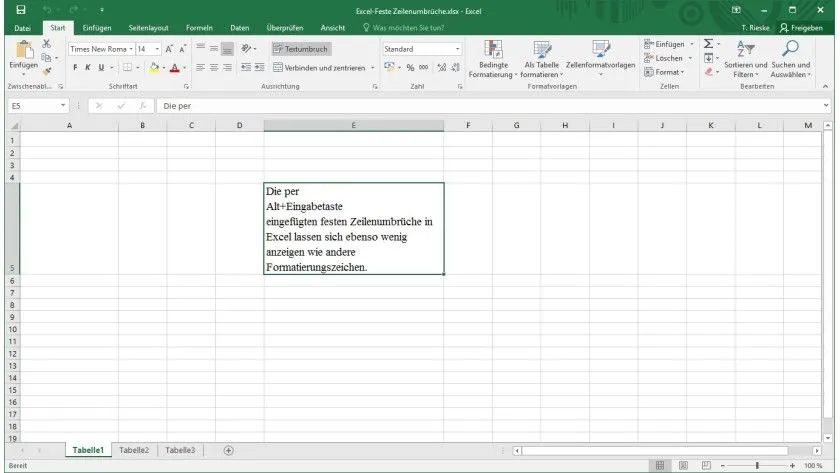This screenshot has width=840, height=473.
Task: Apply thousands separator 000 icon
Action: coord(424,67)
